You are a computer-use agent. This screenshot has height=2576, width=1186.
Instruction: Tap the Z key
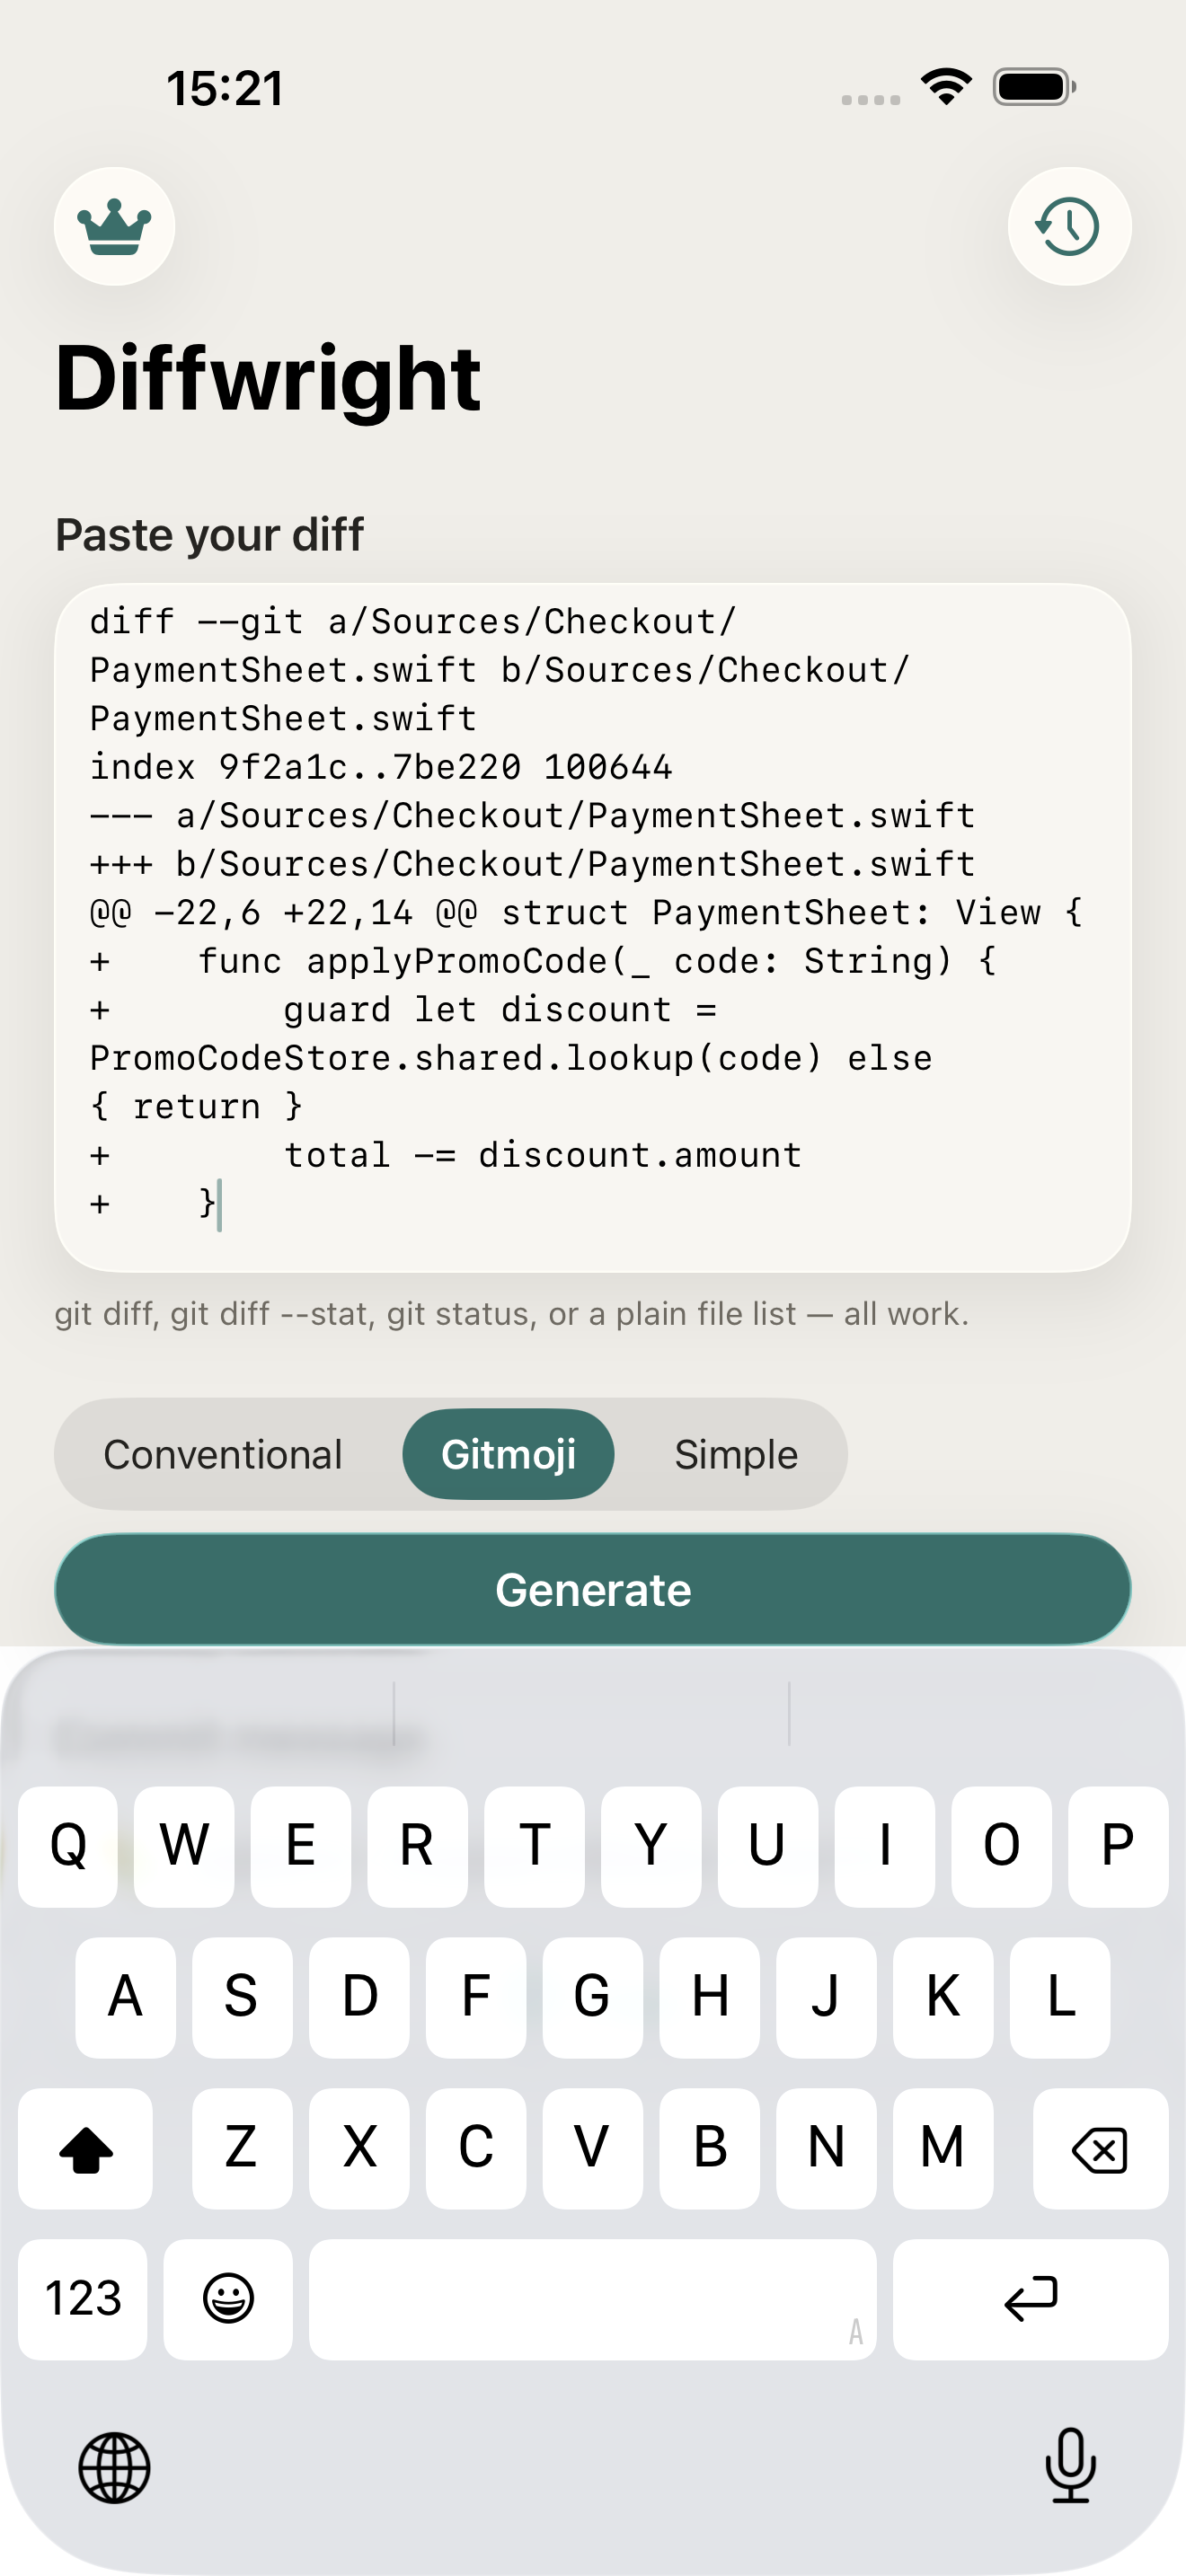tap(242, 2148)
